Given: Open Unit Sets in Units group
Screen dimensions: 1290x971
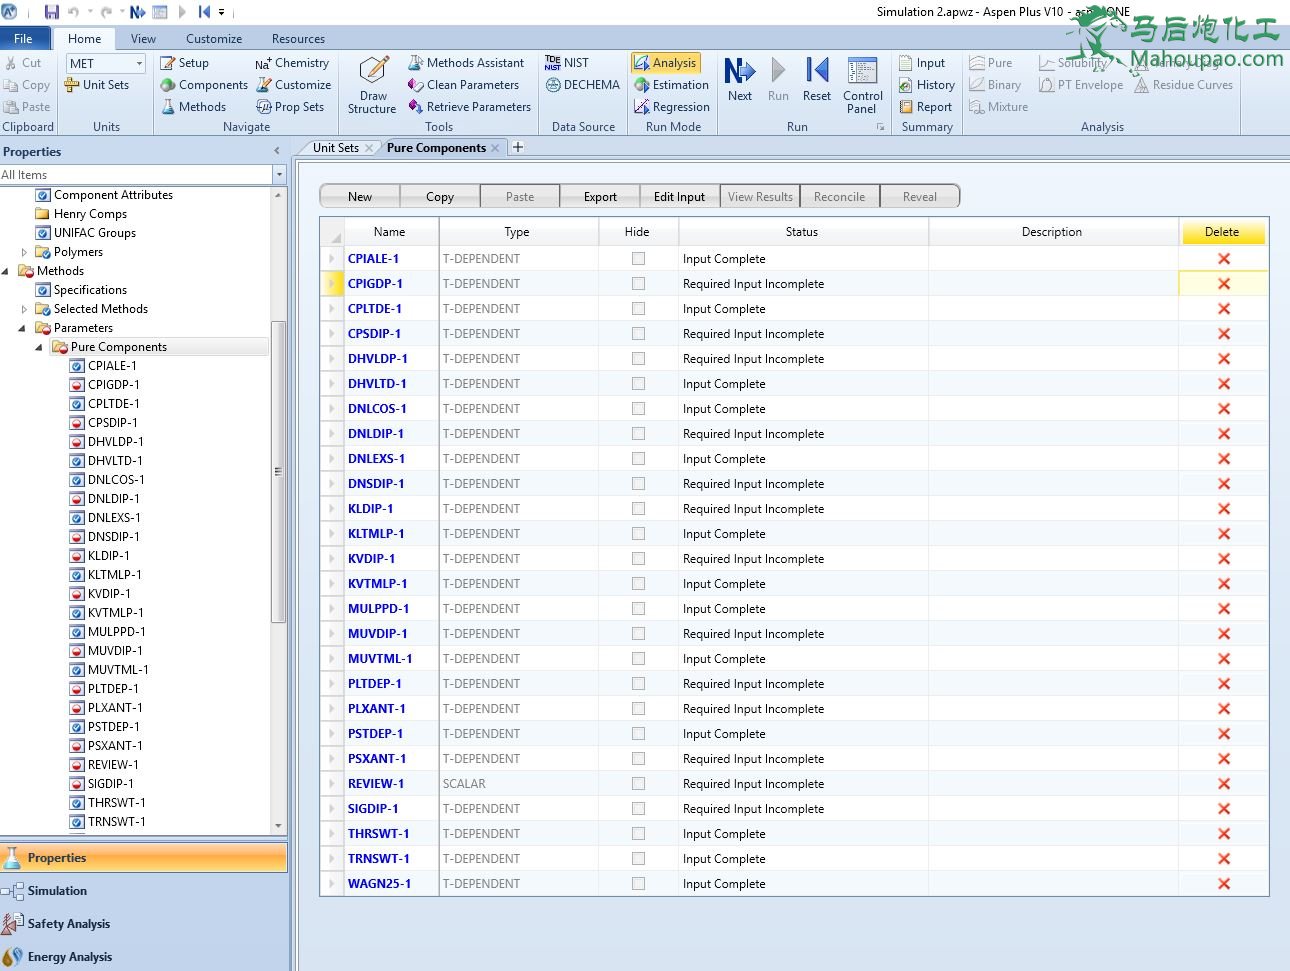Looking at the screenshot, I should click(x=97, y=85).
